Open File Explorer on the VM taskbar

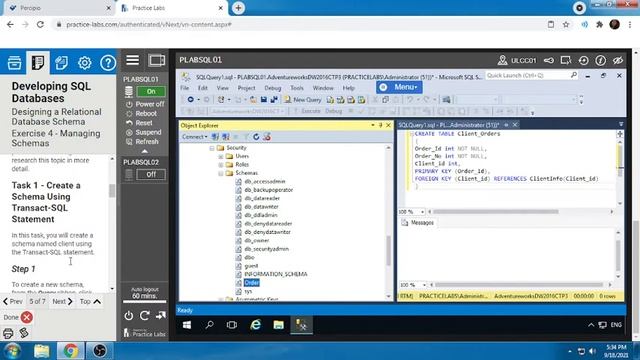[278, 325]
